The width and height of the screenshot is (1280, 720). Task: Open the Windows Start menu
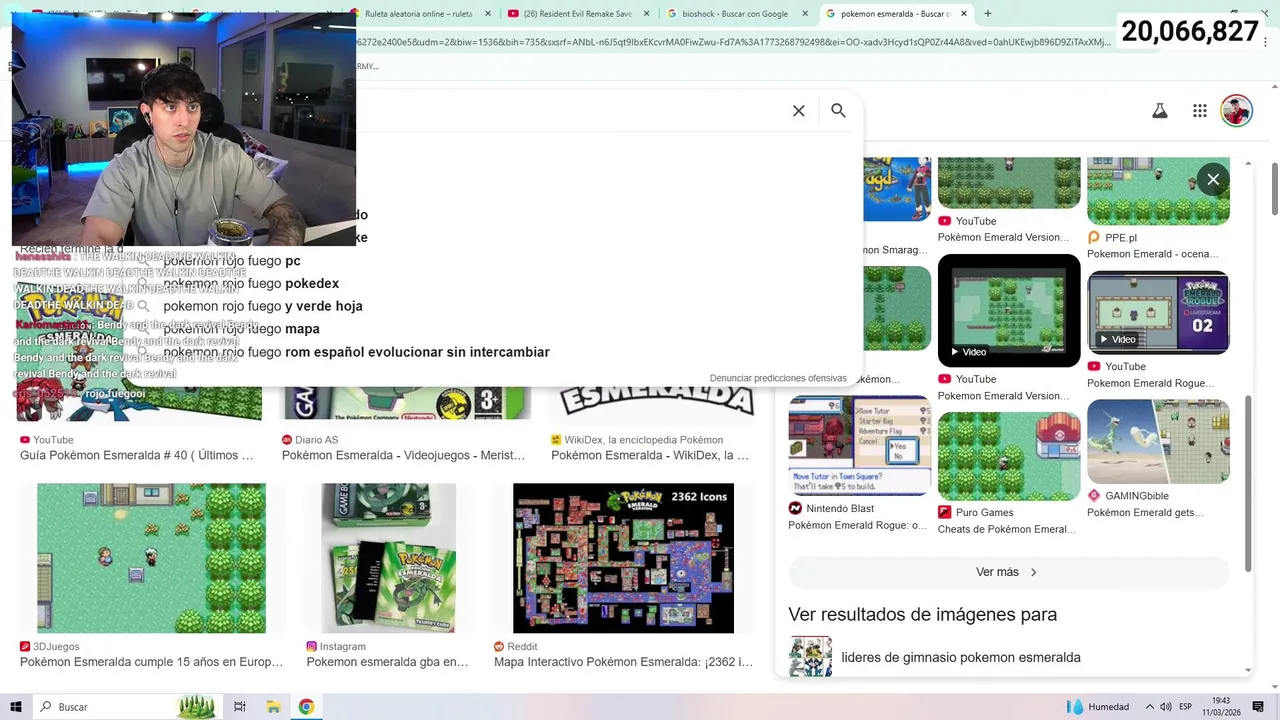[x=16, y=707]
